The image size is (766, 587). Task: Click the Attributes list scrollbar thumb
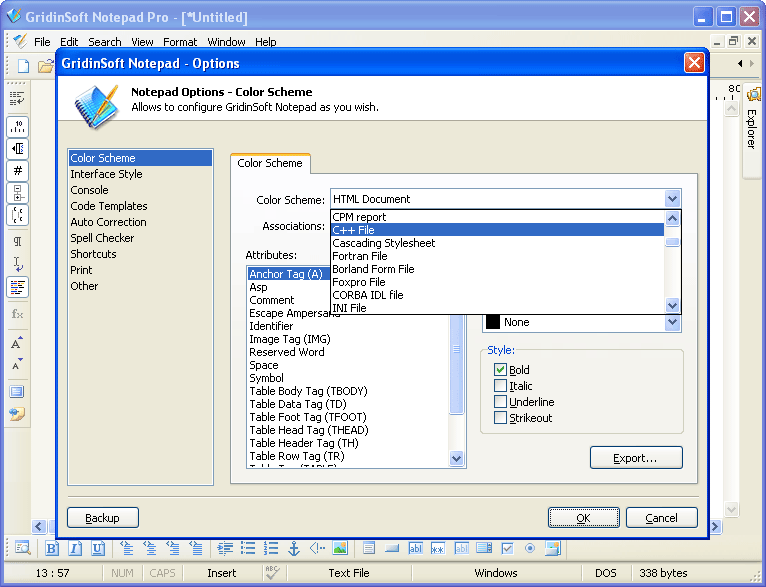(x=456, y=364)
